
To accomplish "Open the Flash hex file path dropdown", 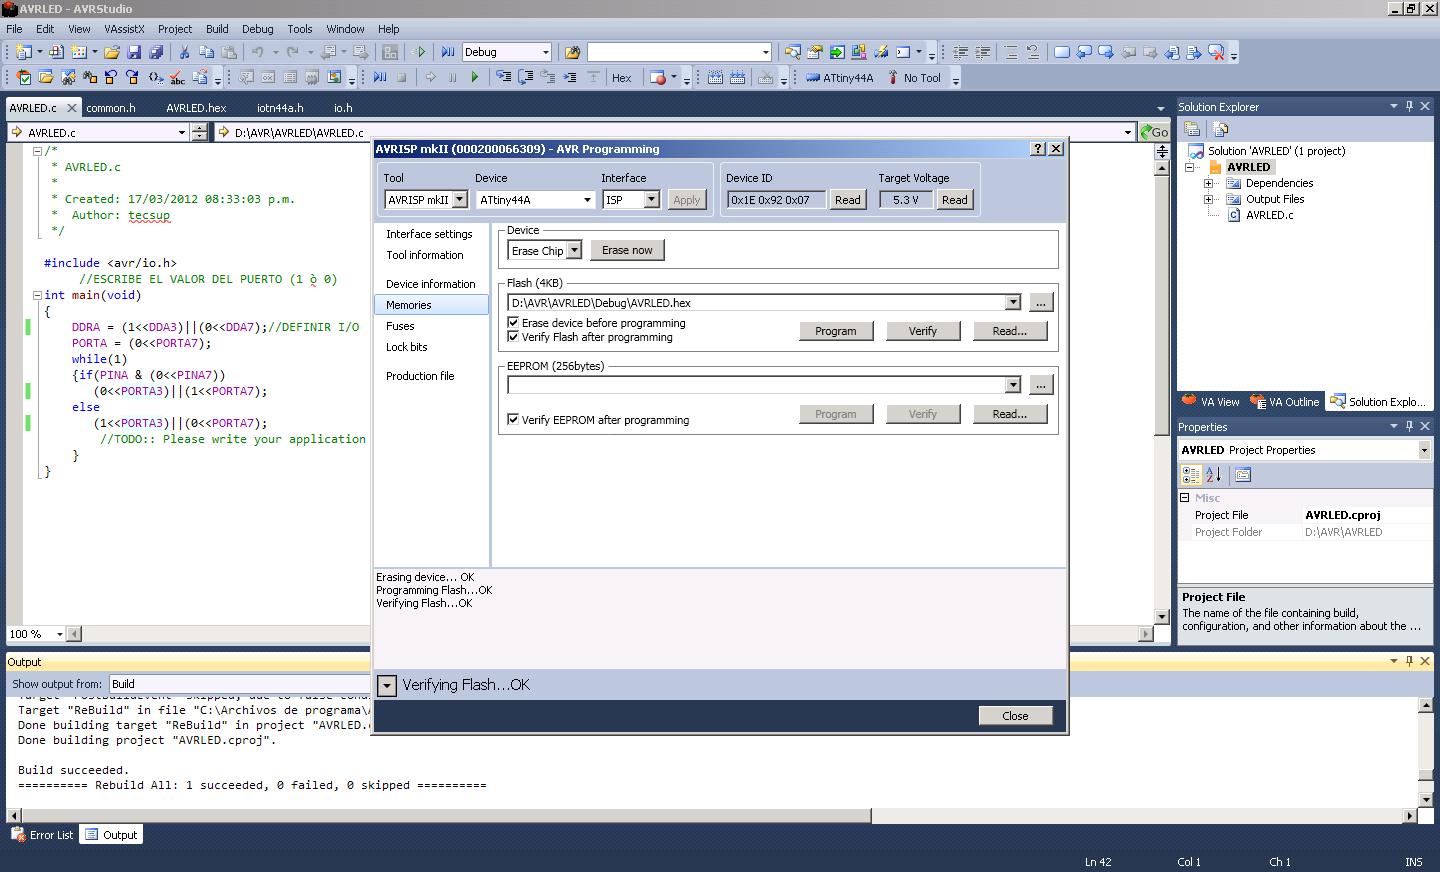I will pyautogui.click(x=1013, y=303).
